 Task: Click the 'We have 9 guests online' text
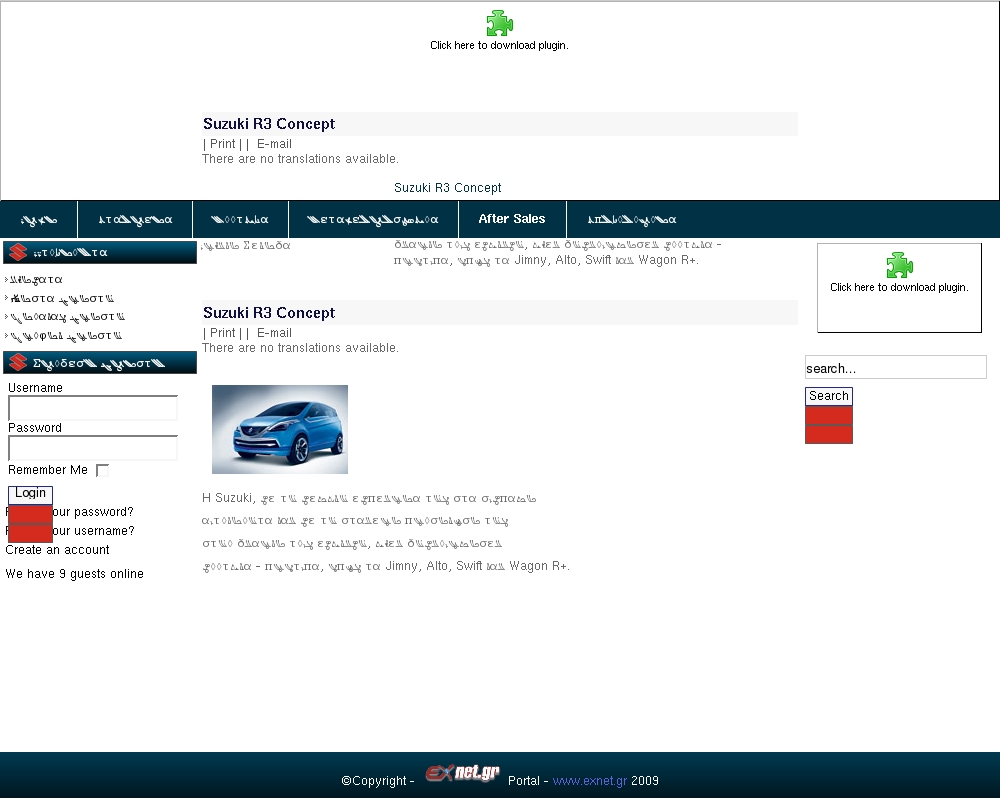pos(75,574)
